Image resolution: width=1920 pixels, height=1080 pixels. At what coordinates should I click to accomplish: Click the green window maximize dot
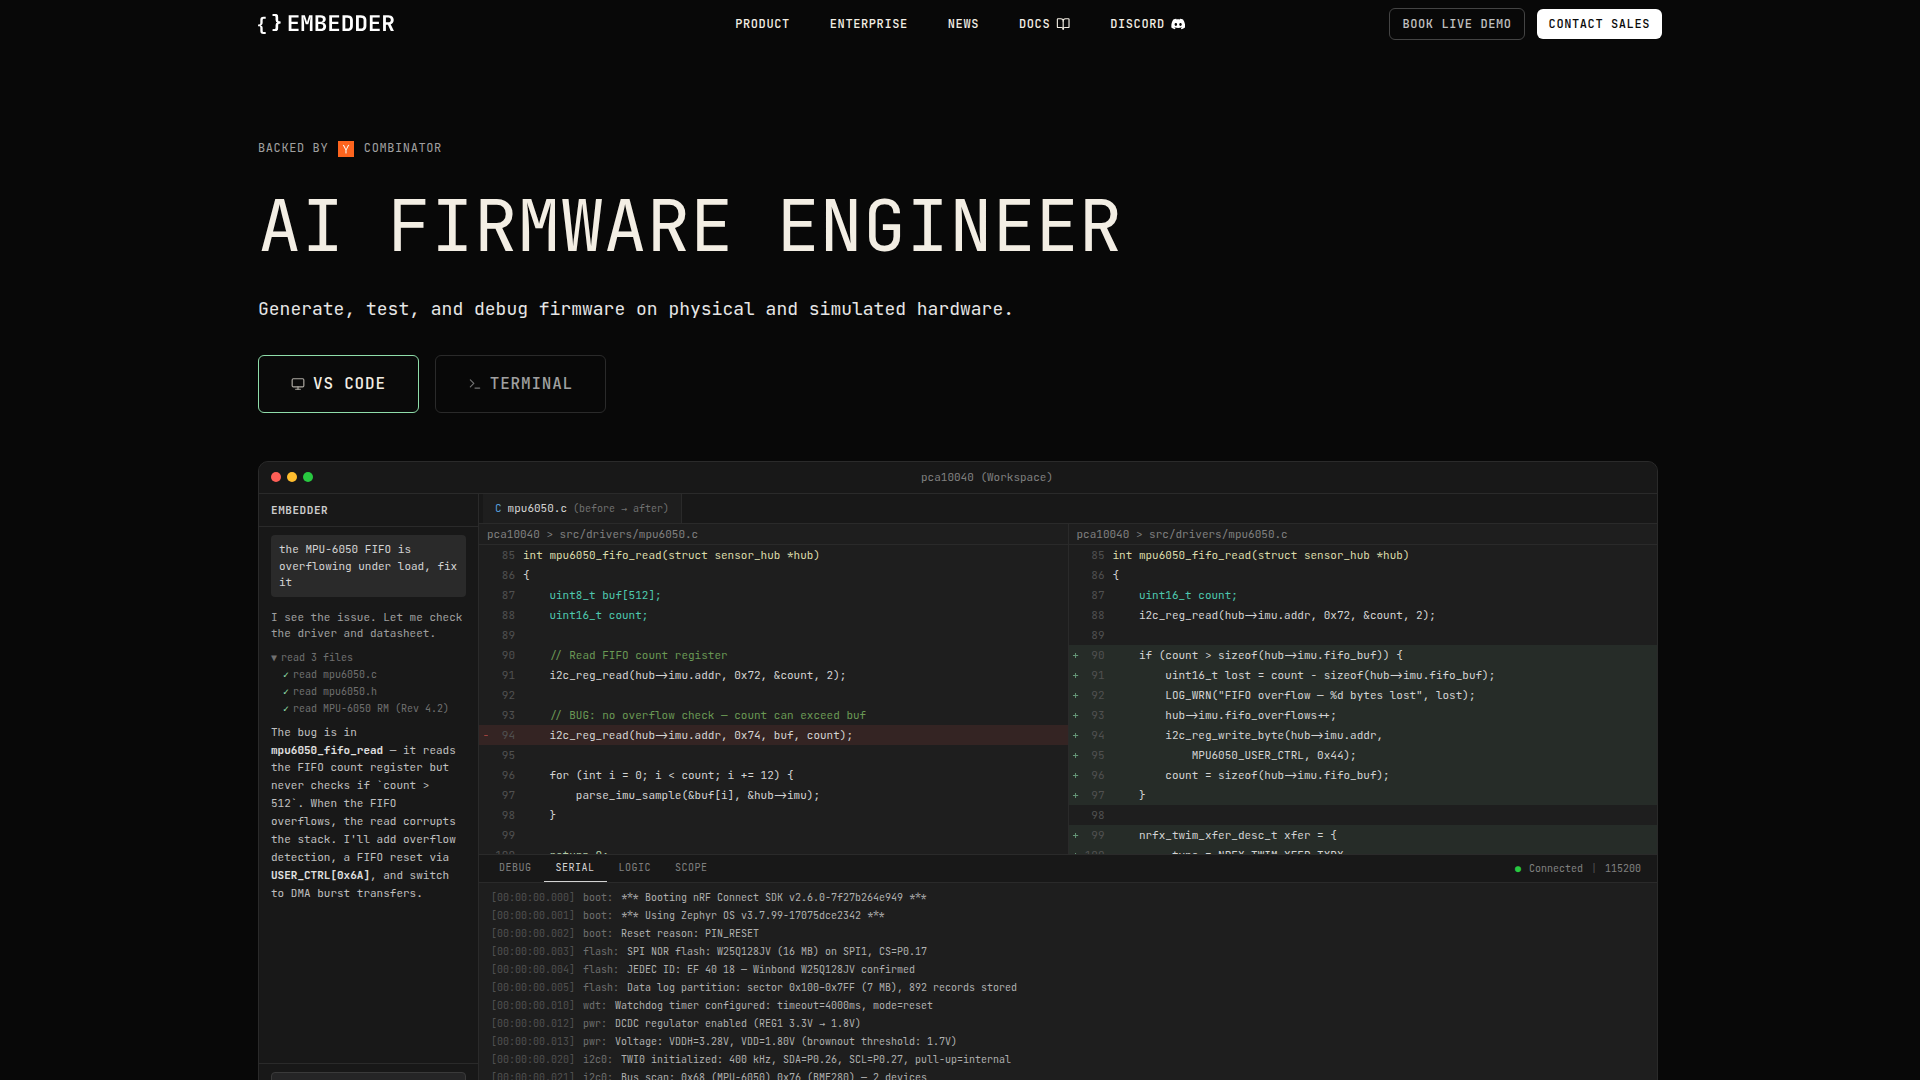pos(308,478)
